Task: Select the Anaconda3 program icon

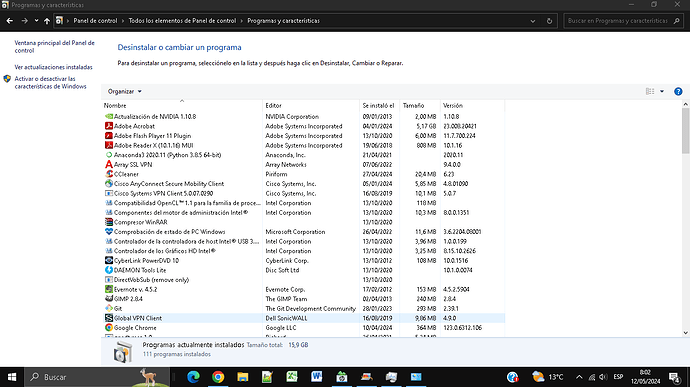Action: point(109,155)
